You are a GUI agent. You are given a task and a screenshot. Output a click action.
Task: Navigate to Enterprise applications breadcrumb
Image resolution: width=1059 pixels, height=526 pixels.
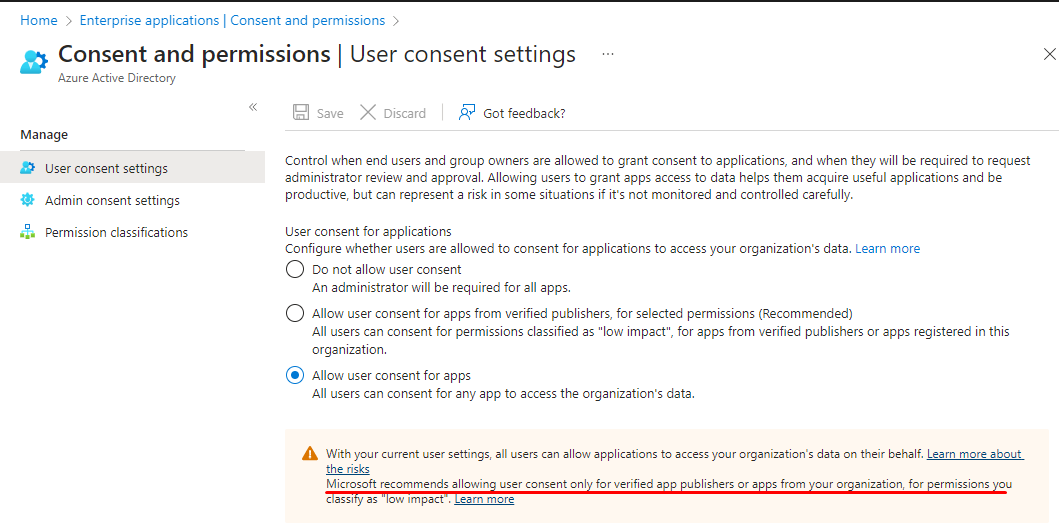(232, 21)
